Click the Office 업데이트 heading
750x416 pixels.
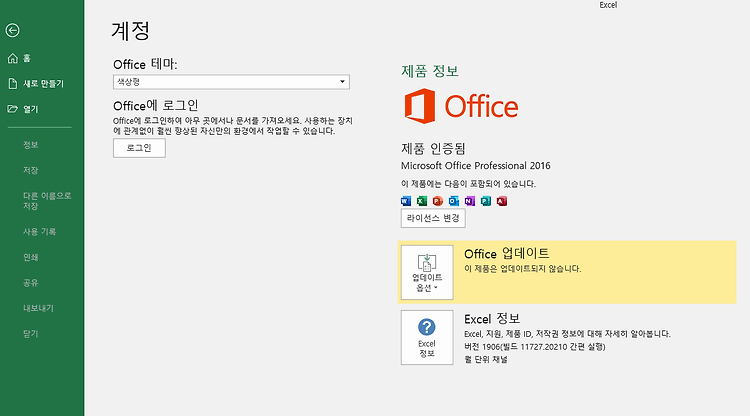pos(507,253)
